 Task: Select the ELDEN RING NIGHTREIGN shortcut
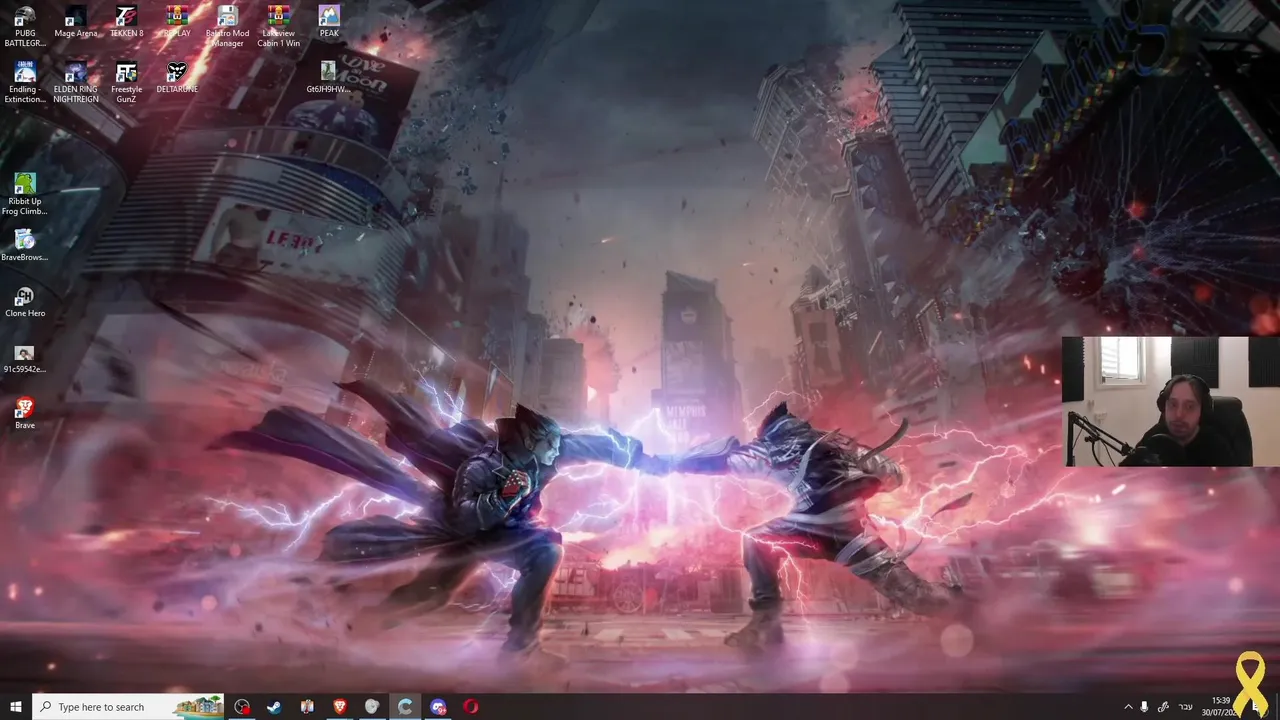coord(76,83)
